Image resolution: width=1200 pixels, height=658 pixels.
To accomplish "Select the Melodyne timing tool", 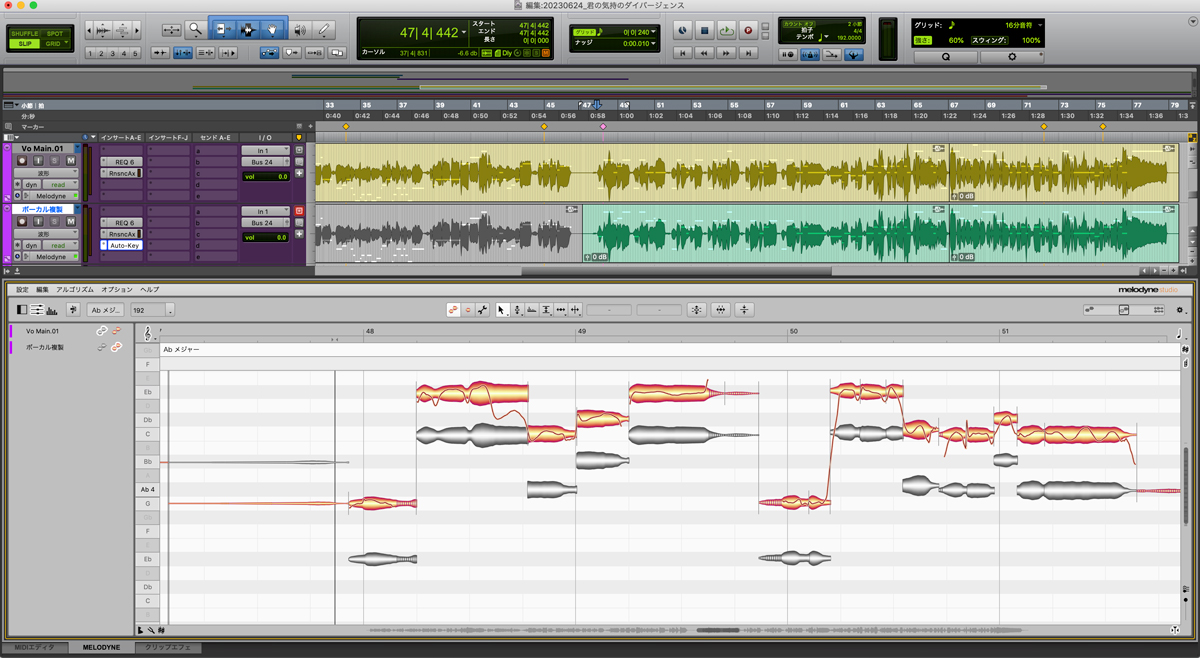I will [x=561, y=310].
